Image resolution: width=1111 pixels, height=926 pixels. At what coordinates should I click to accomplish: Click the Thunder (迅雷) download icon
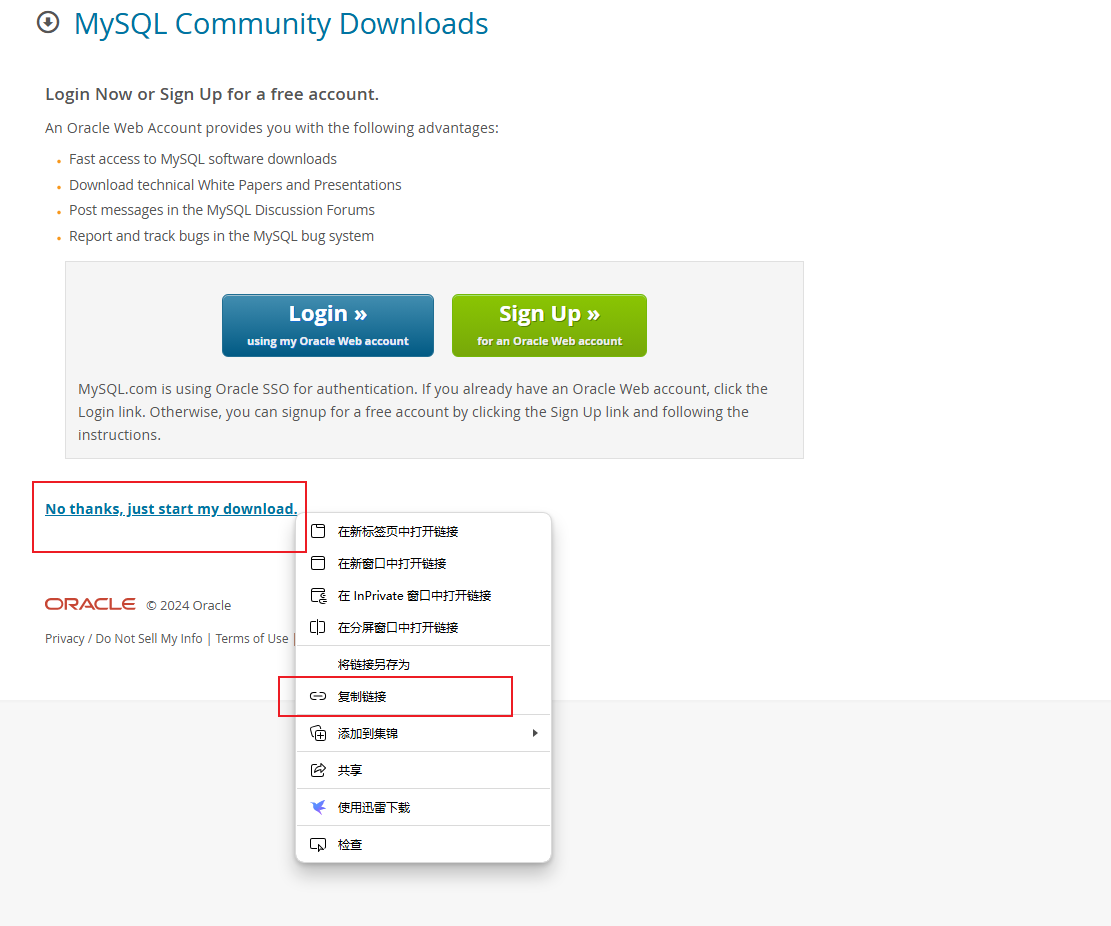317,806
